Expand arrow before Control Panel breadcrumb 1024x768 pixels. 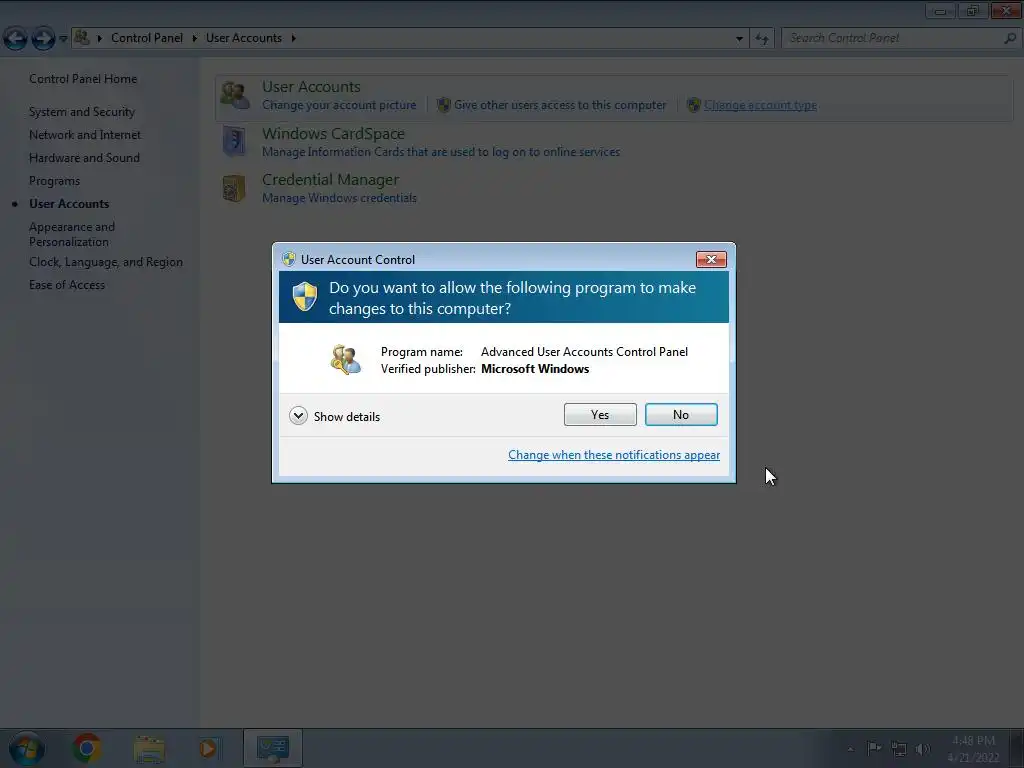pos(99,38)
